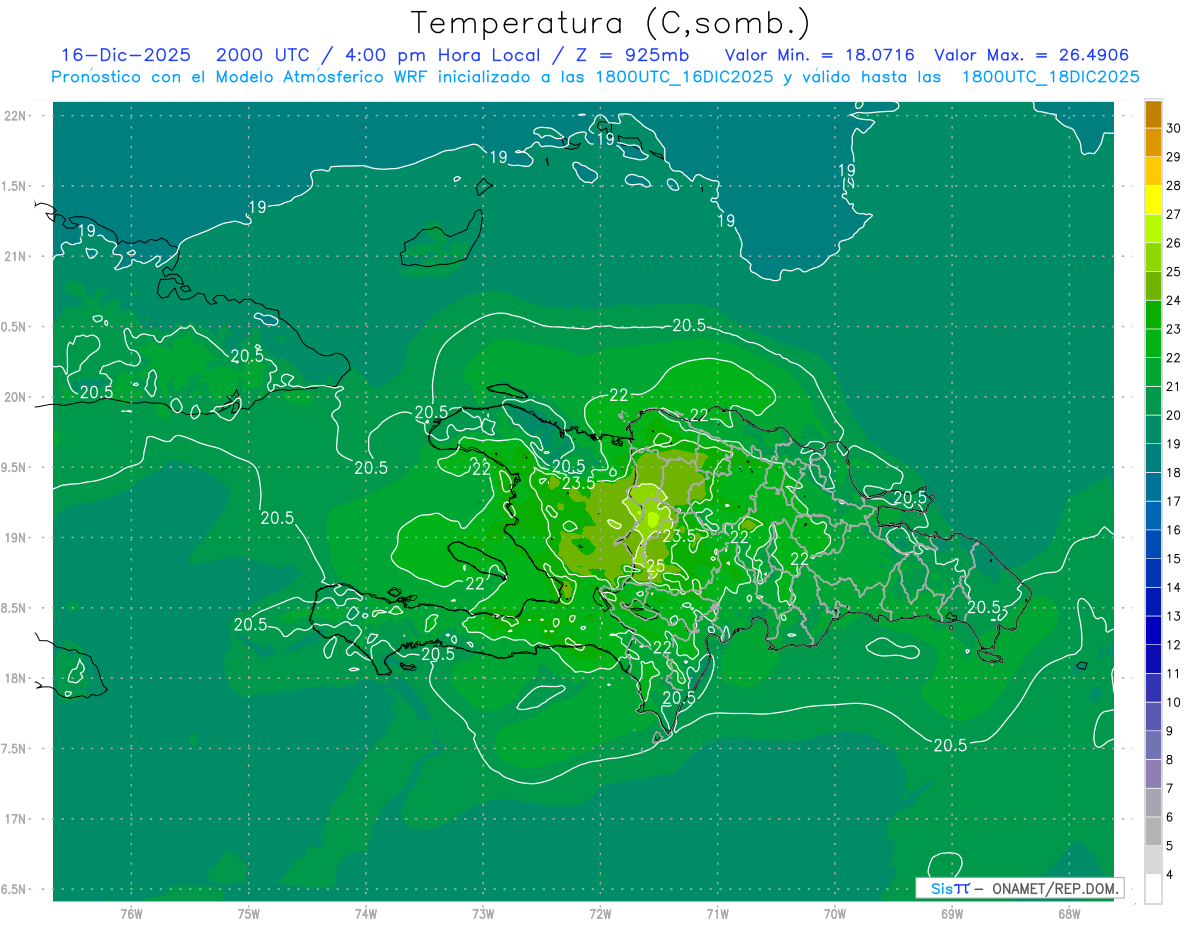
Task: Select the "16-Dic-2025" date text
Action: pos(126,56)
